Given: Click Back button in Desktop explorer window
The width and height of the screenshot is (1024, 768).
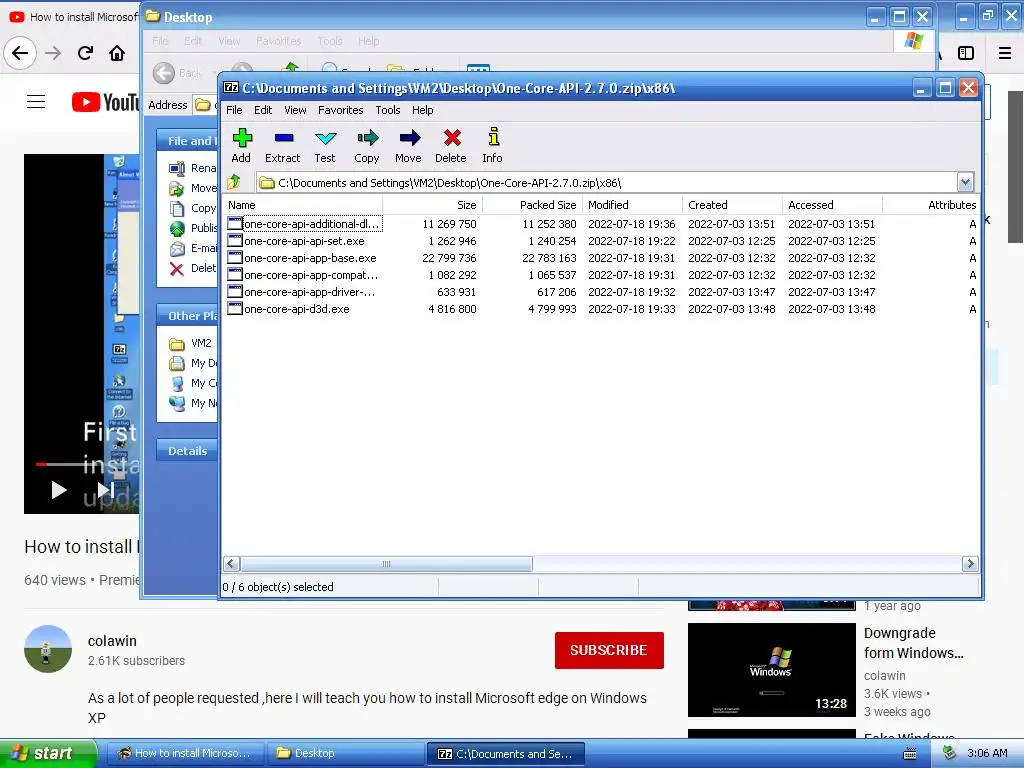Looking at the screenshot, I should [x=178, y=72].
